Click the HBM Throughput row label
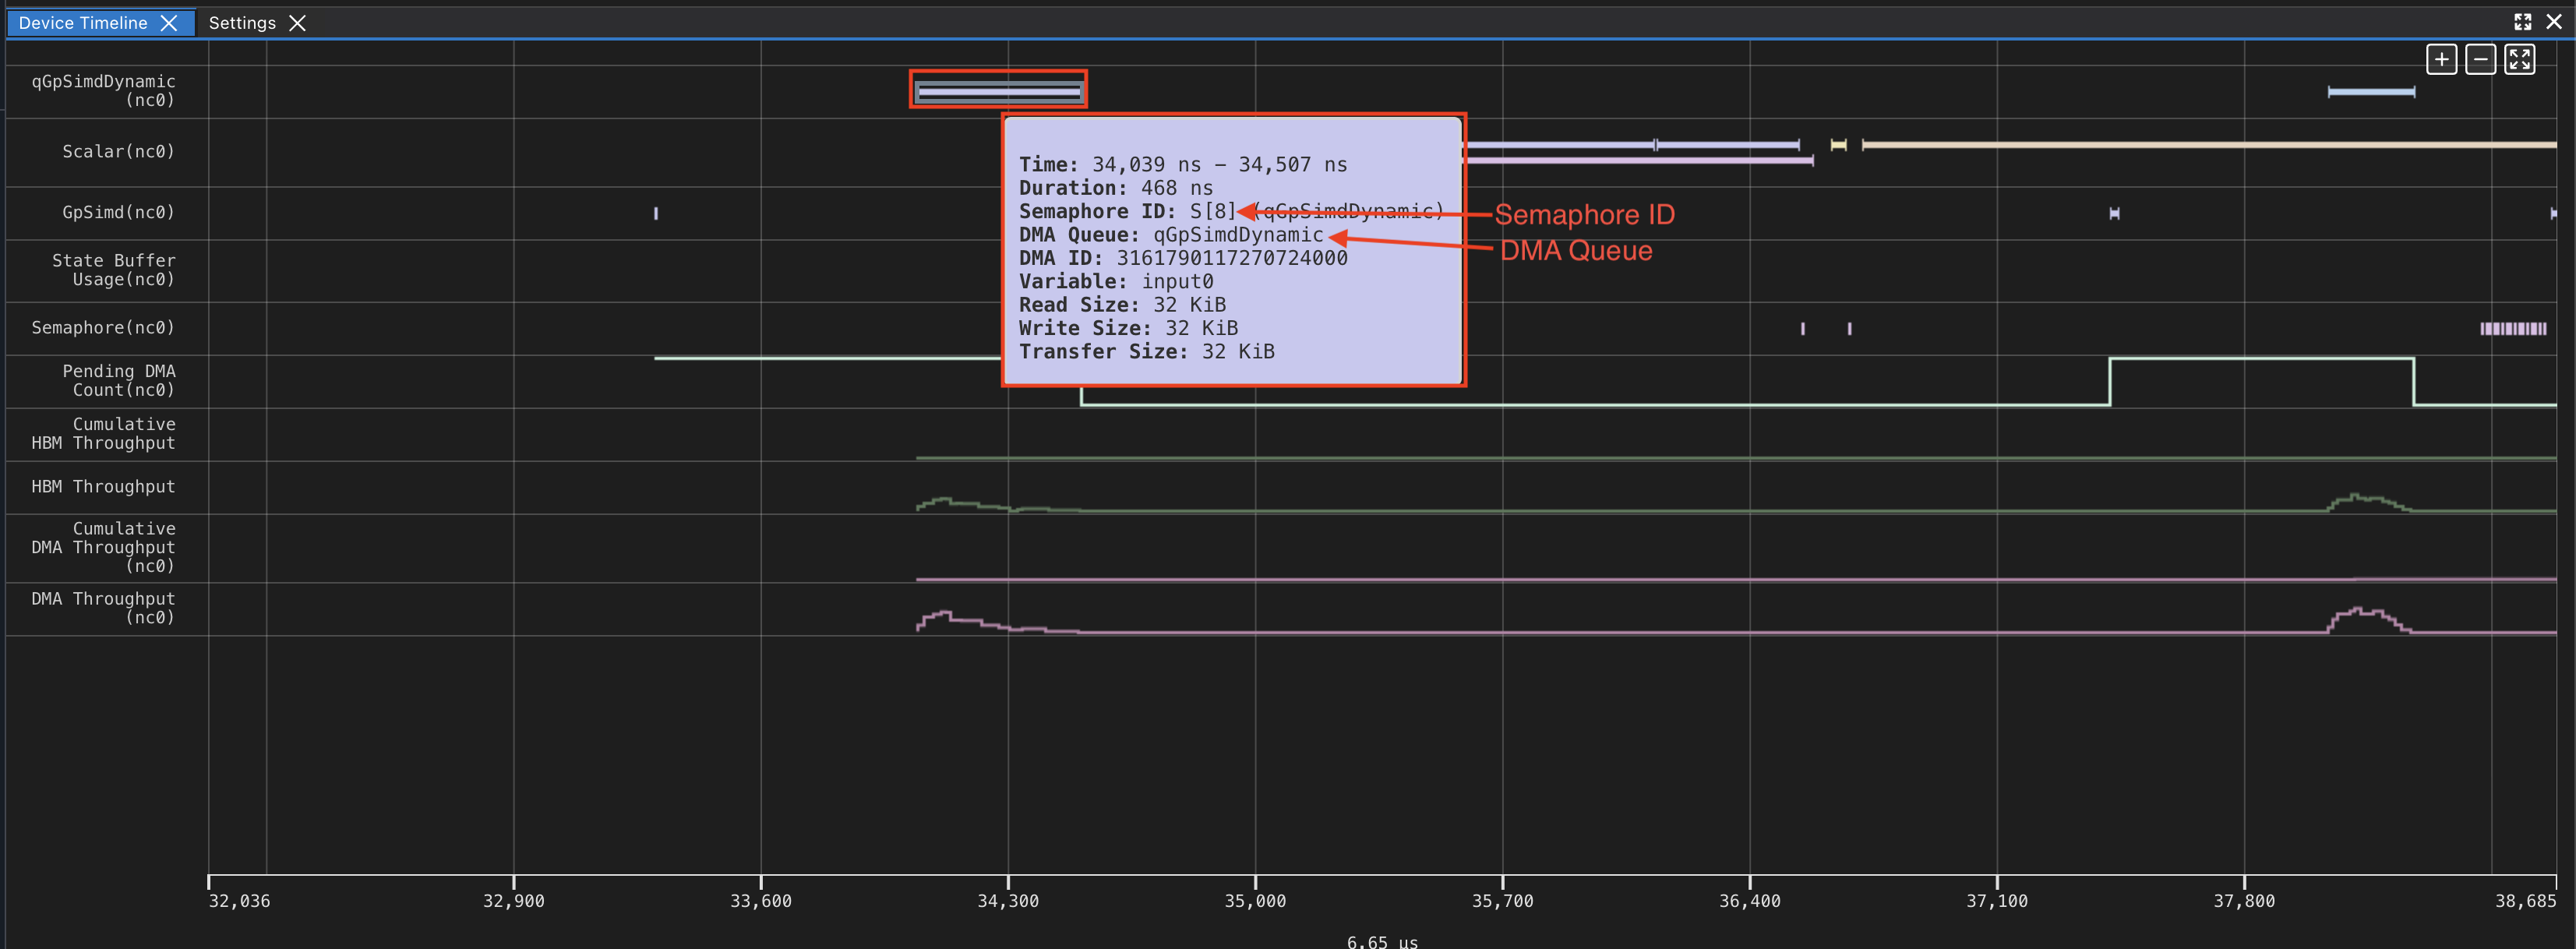The image size is (2576, 949). coord(102,486)
